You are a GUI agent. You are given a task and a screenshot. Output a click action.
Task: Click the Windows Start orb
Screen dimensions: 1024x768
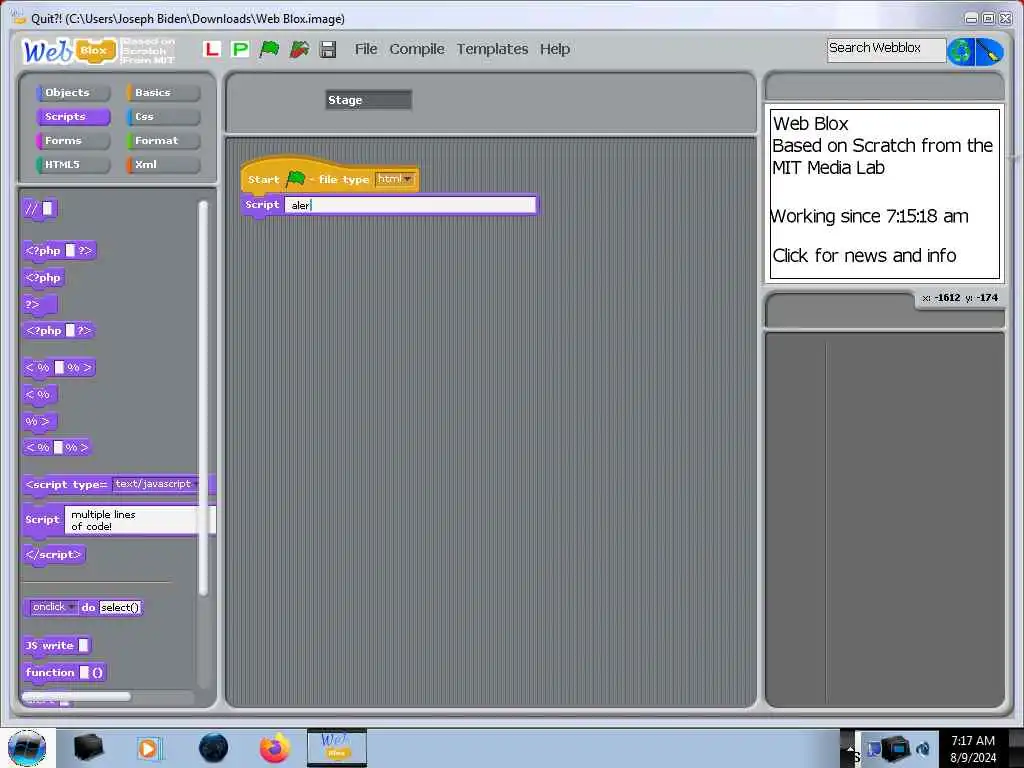27,748
